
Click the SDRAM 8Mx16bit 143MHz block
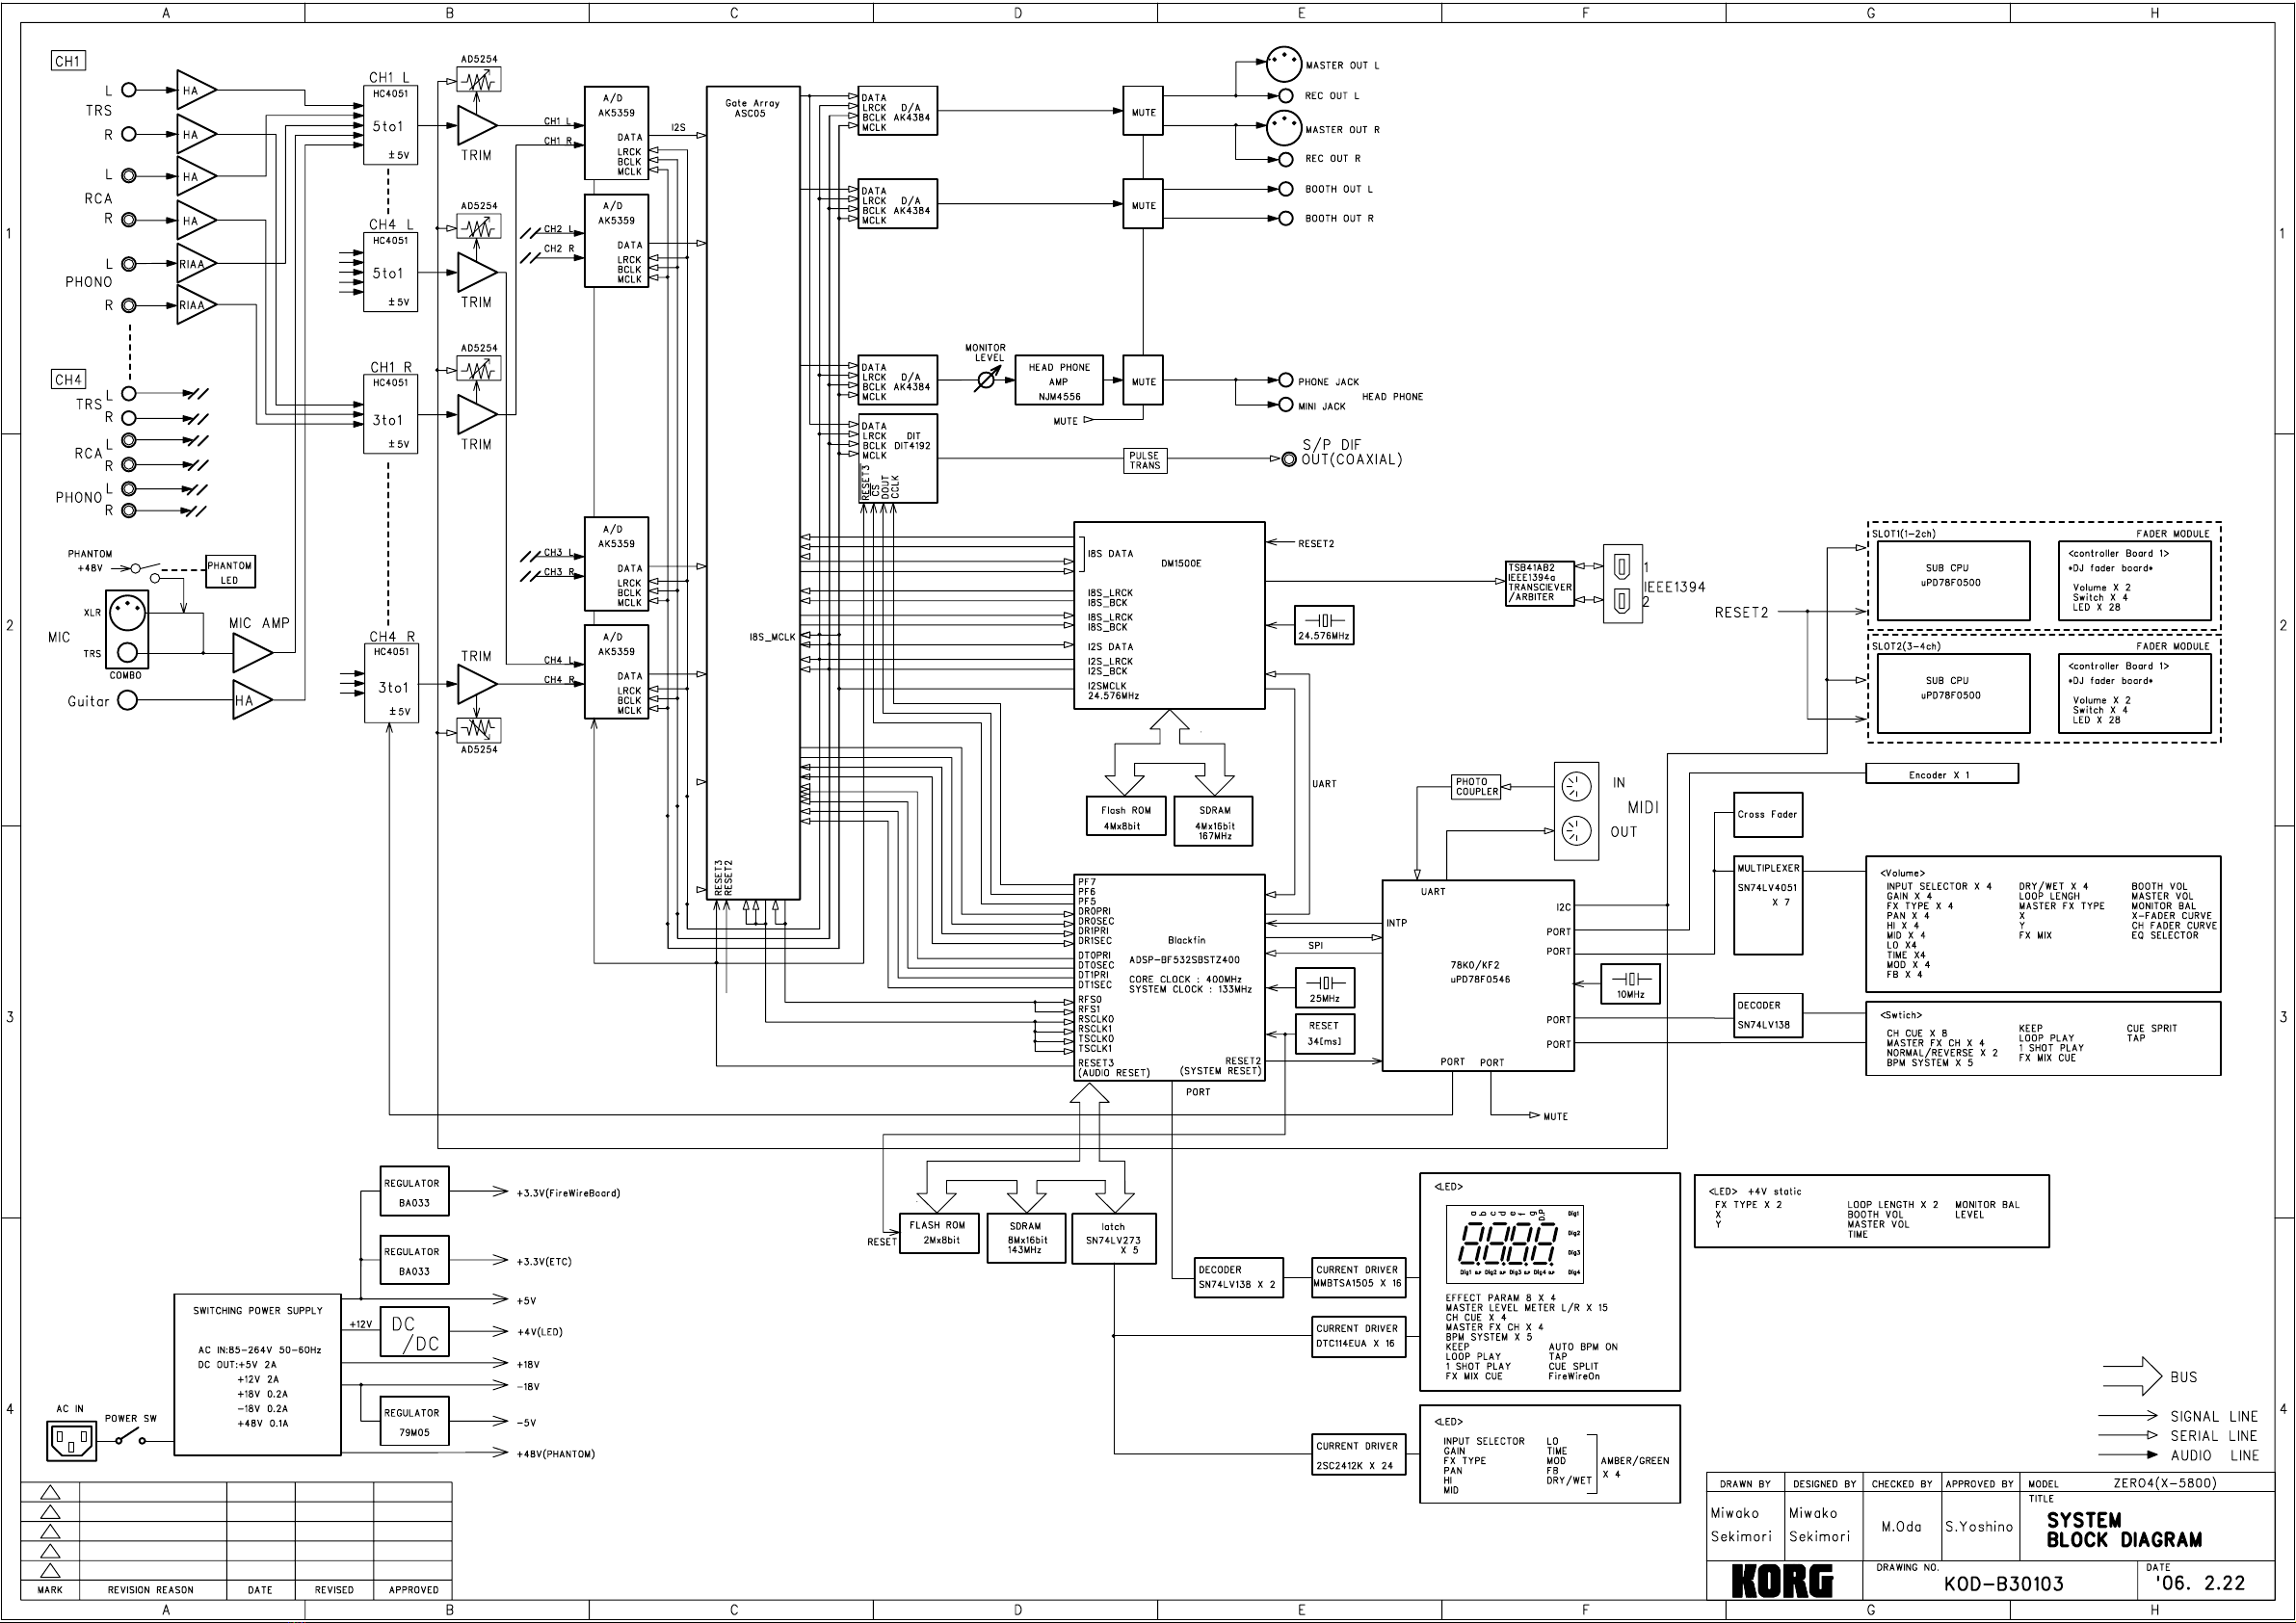(x=1025, y=1238)
